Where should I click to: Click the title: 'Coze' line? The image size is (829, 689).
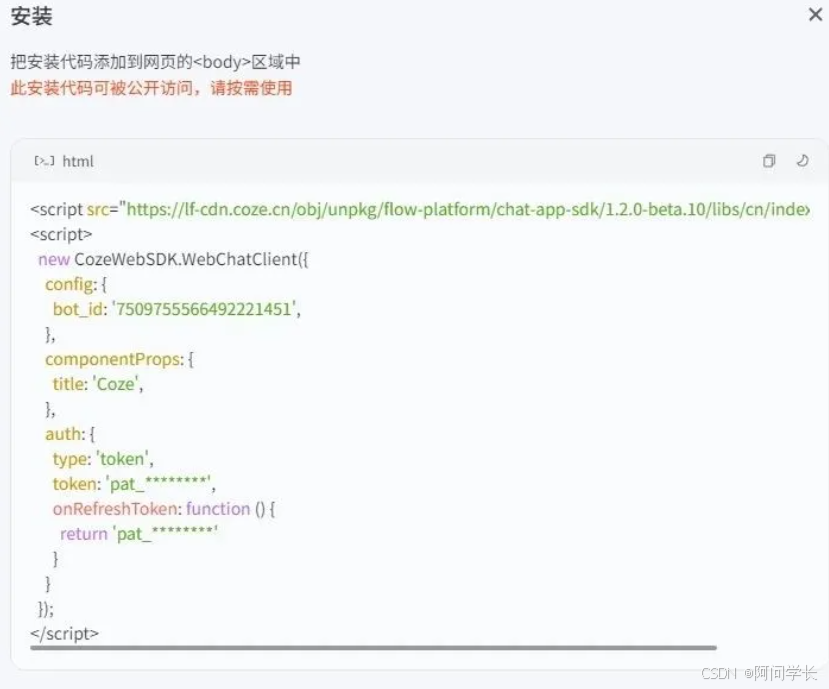point(98,384)
